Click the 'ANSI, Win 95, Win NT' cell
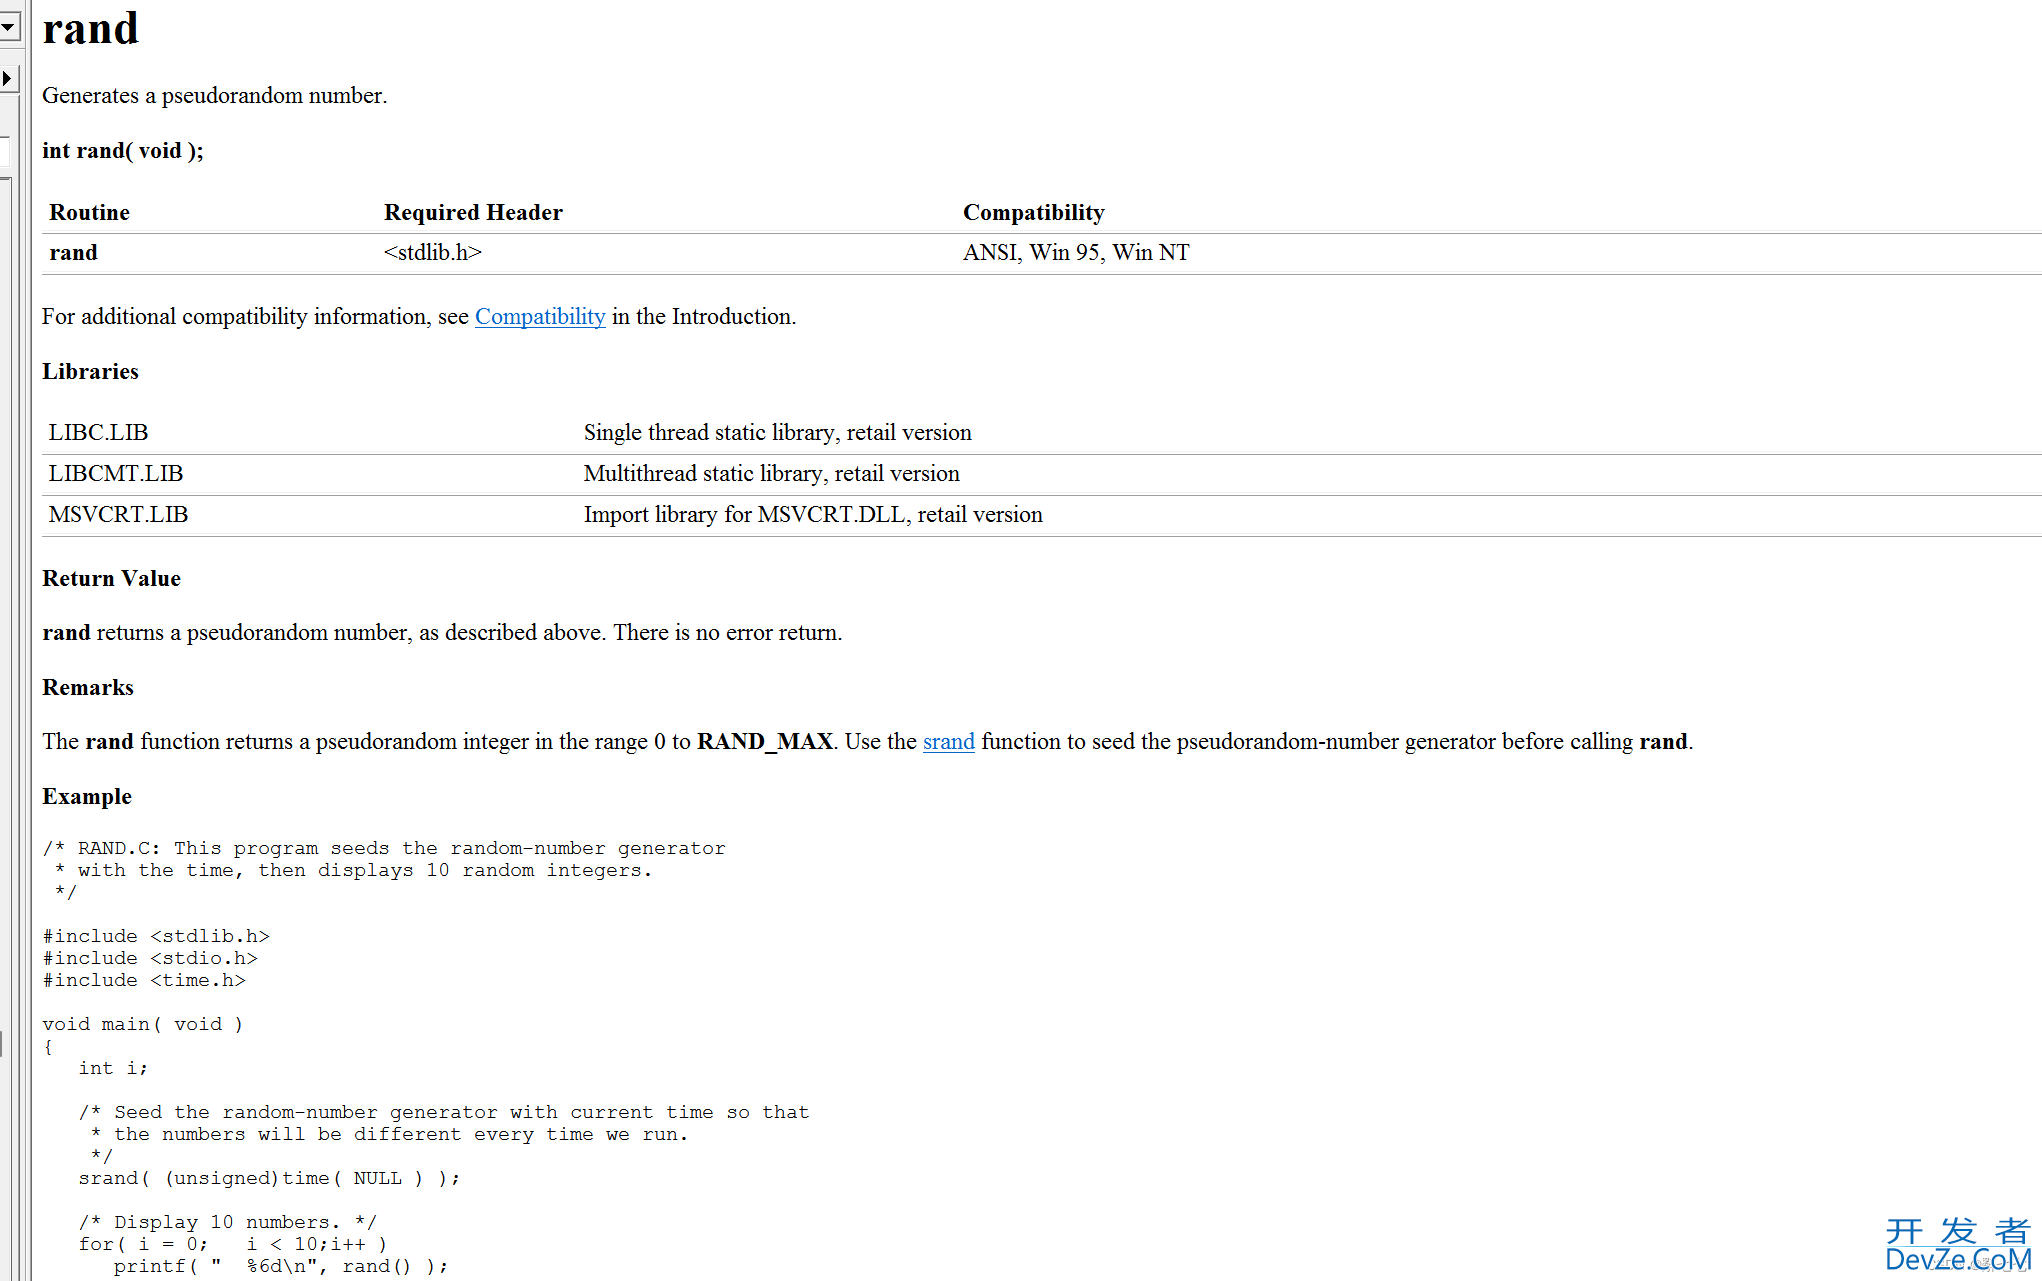Viewport: 2042px width, 1281px height. coord(1076,253)
